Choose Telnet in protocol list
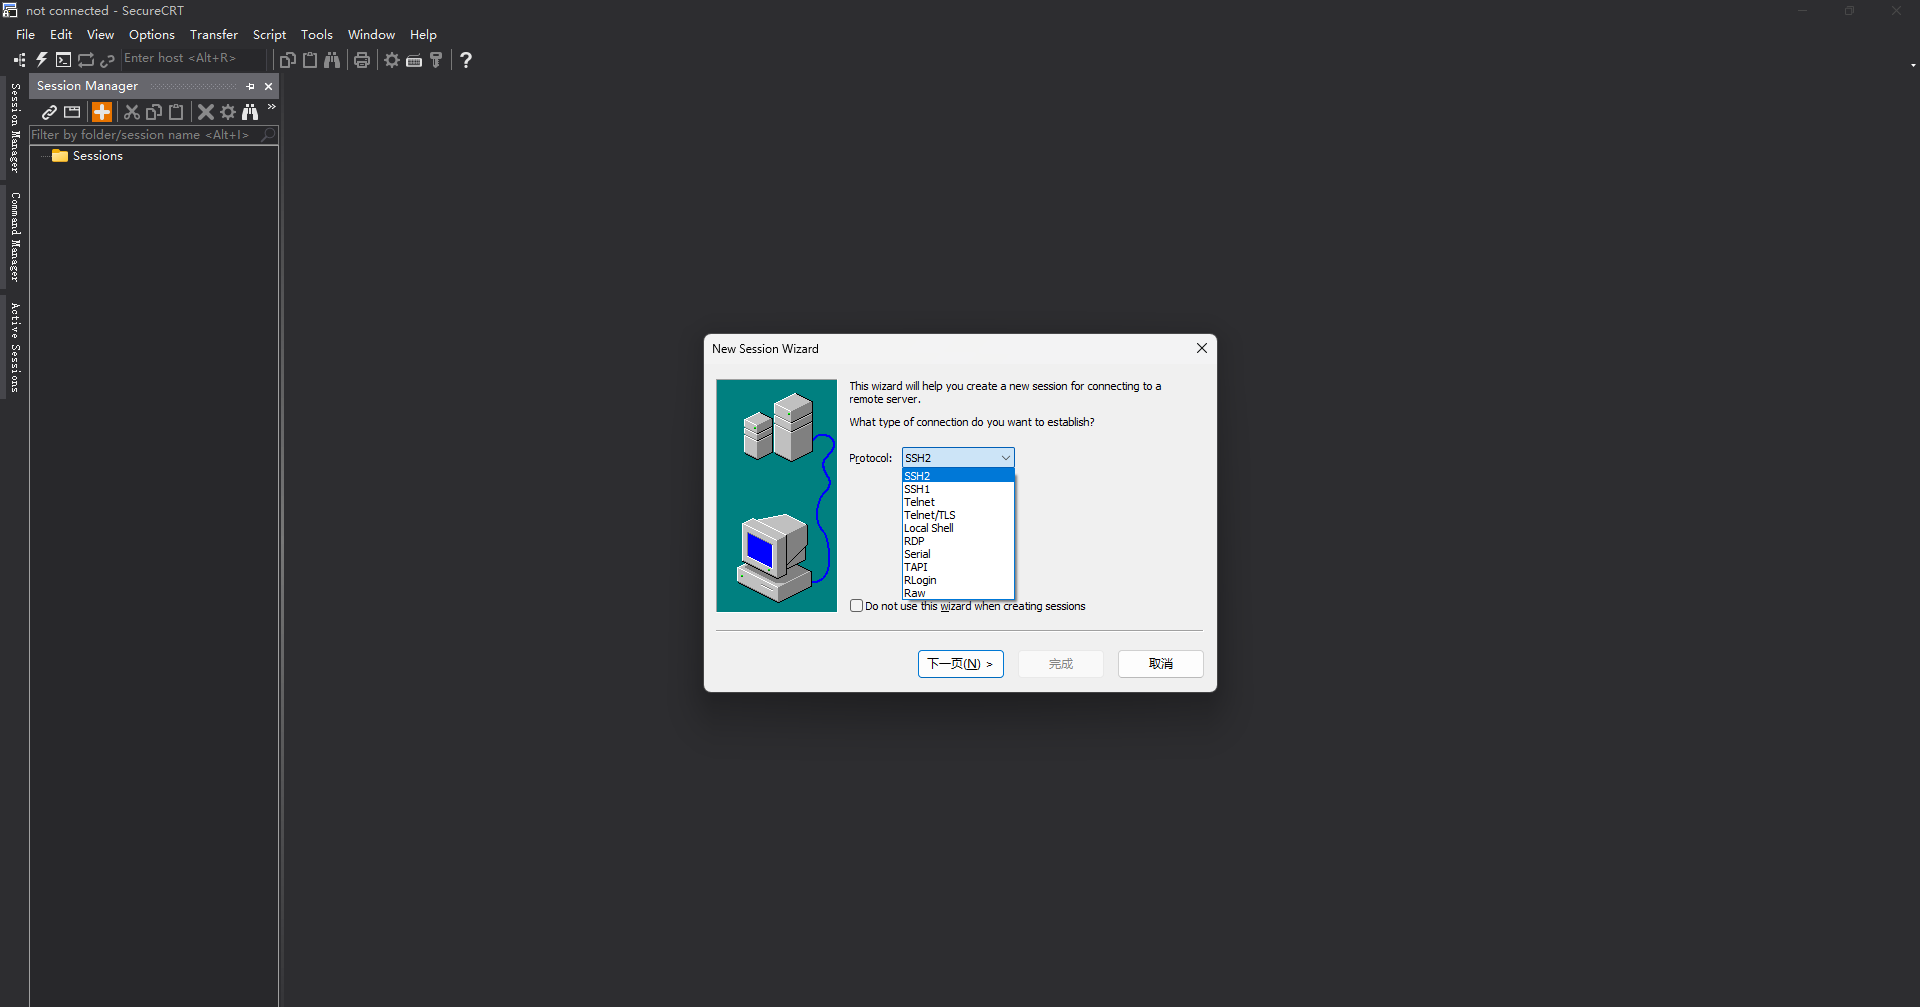This screenshot has width=1920, height=1007. pyautogui.click(x=958, y=502)
